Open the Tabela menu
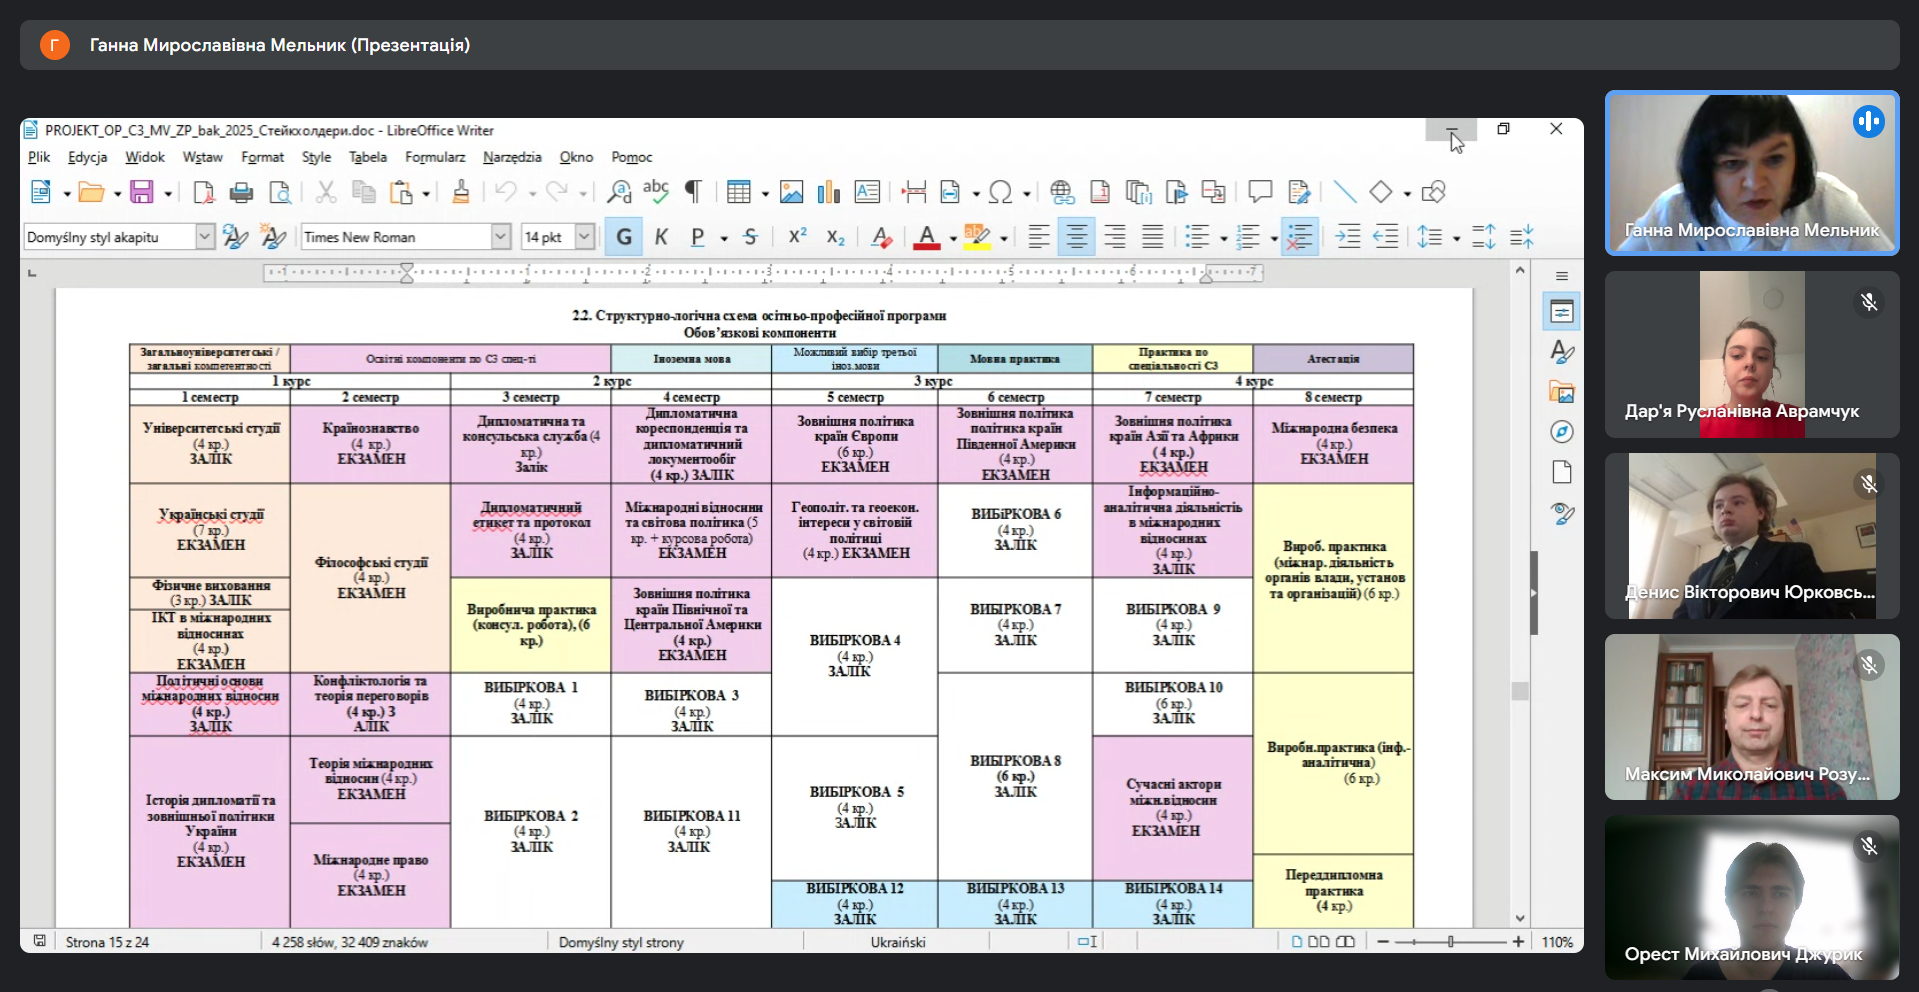This screenshot has width=1919, height=992. tap(367, 157)
